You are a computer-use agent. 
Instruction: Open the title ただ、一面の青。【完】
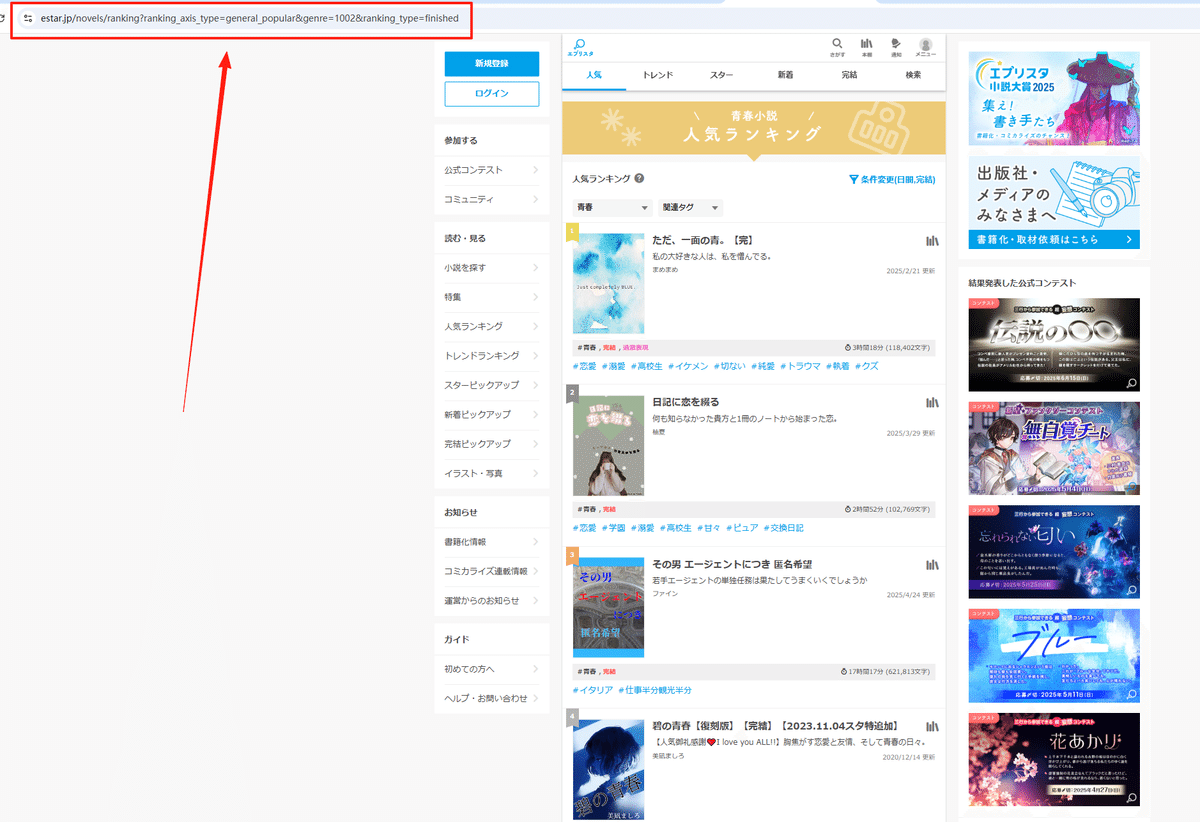click(x=702, y=241)
